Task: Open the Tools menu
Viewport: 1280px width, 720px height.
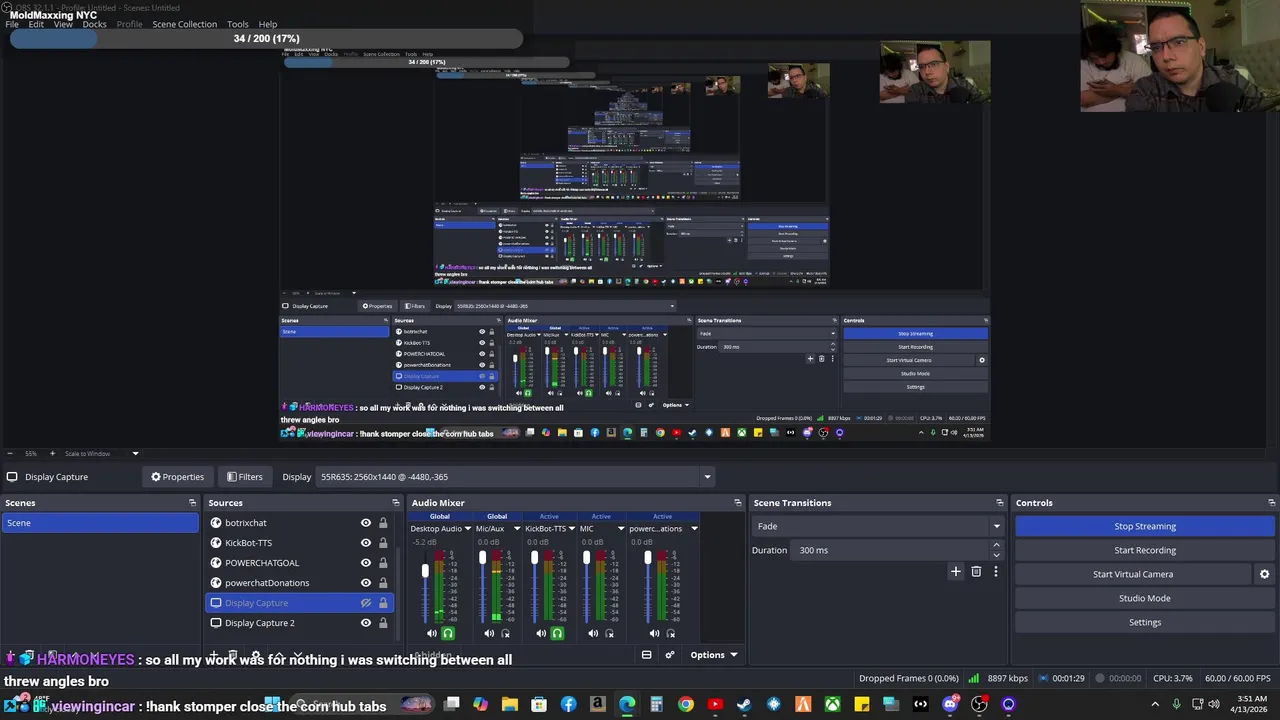Action: point(238,24)
